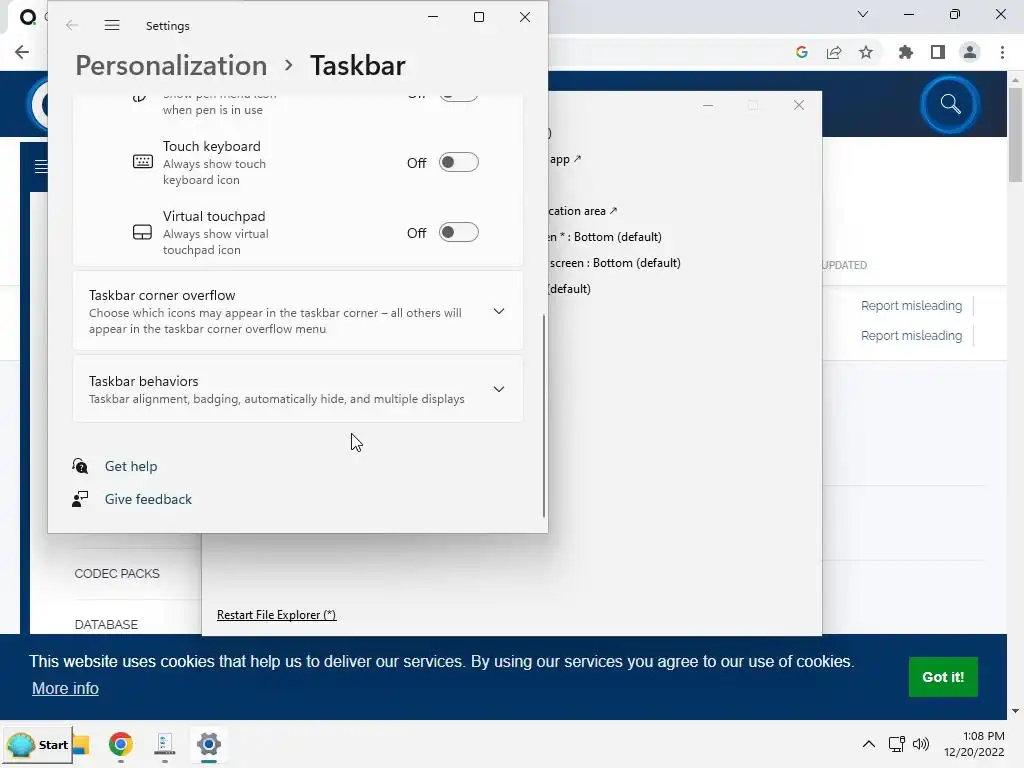Expand Taskbar corner overflow section
1024x768 pixels.
click(298, 312)
